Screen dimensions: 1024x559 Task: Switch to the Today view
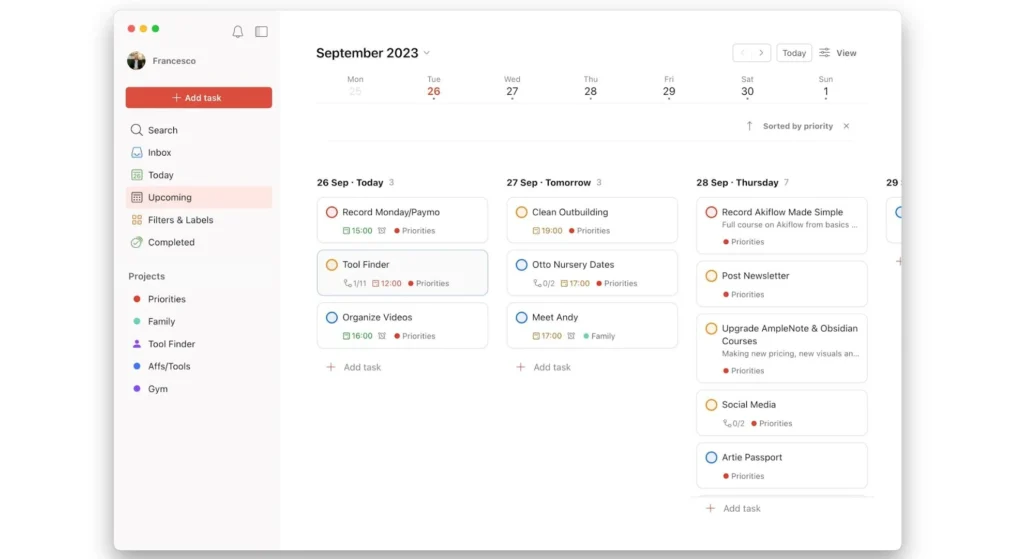point(199,175)
